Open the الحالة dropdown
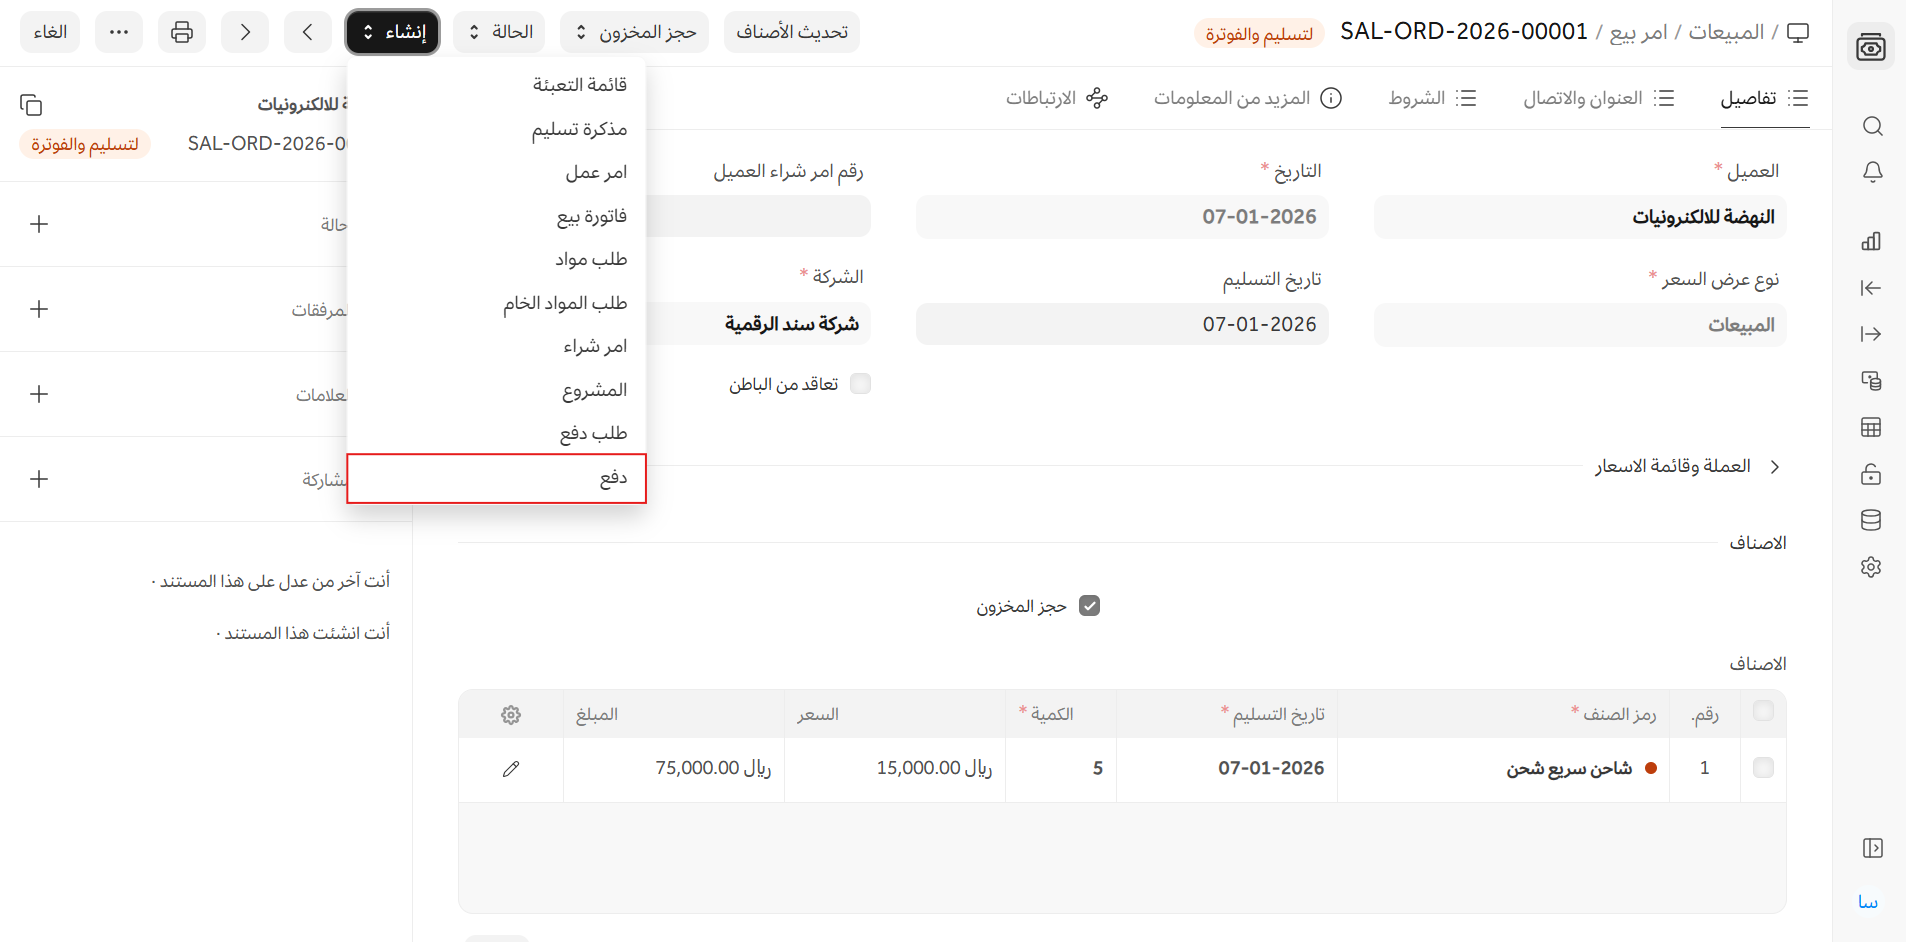This screenshot has width=1906, height=942. pyautogui.click(x=499, y=32)
